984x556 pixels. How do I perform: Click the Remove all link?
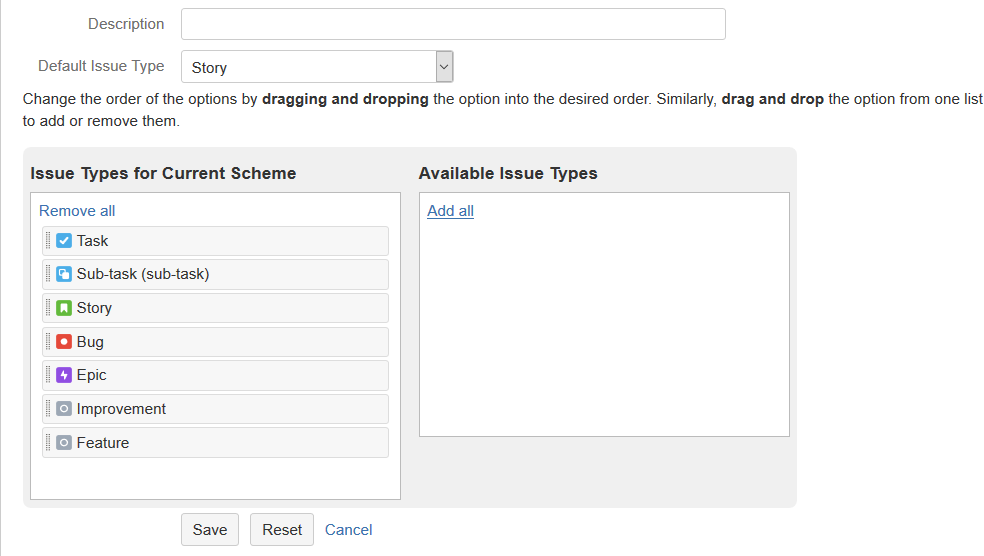click(x=77, y=211)
